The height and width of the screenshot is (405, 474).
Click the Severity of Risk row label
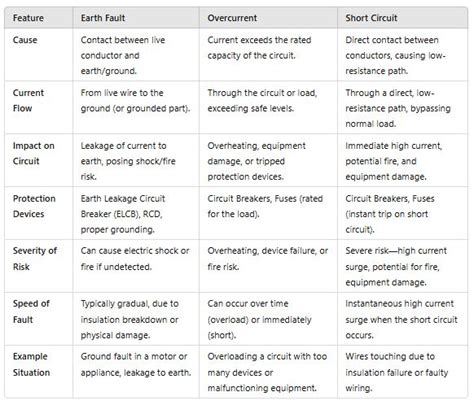tap(35, 259)
